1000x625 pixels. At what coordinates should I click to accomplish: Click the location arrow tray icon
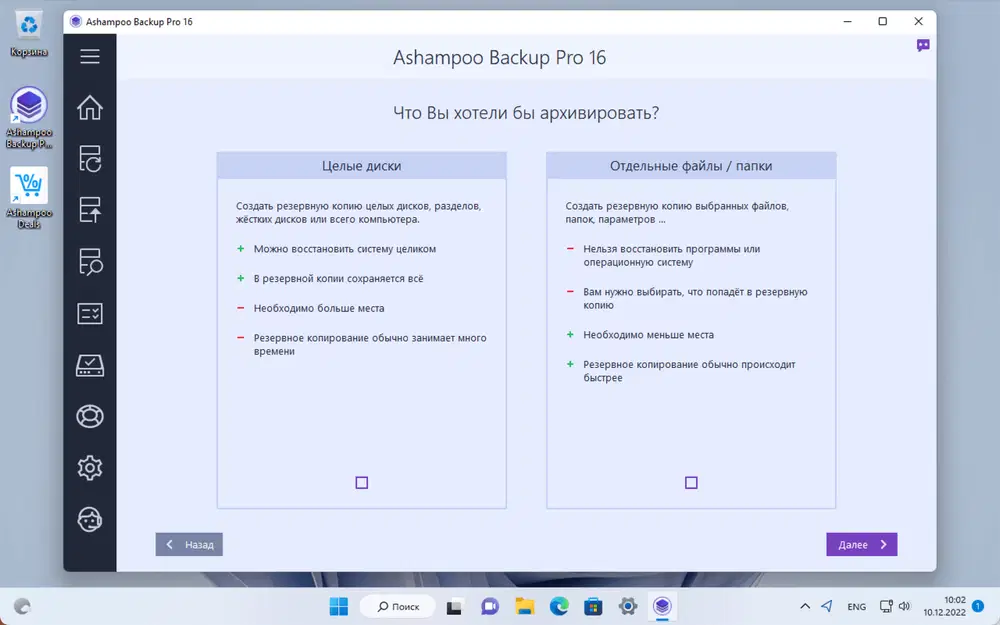pyautogui.click(x=827, y=607)
